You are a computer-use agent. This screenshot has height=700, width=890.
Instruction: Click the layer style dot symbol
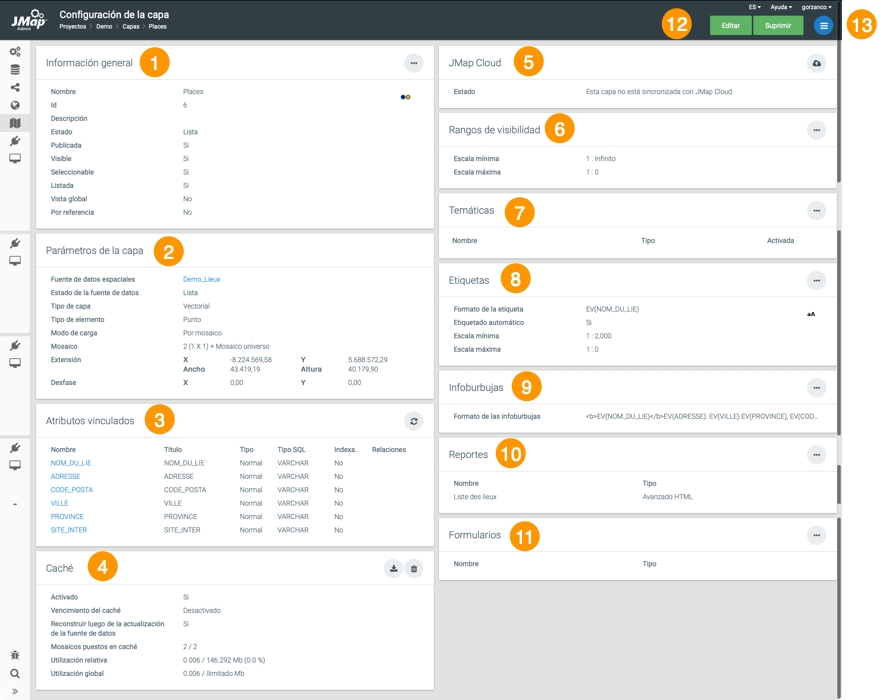point(405,97)
